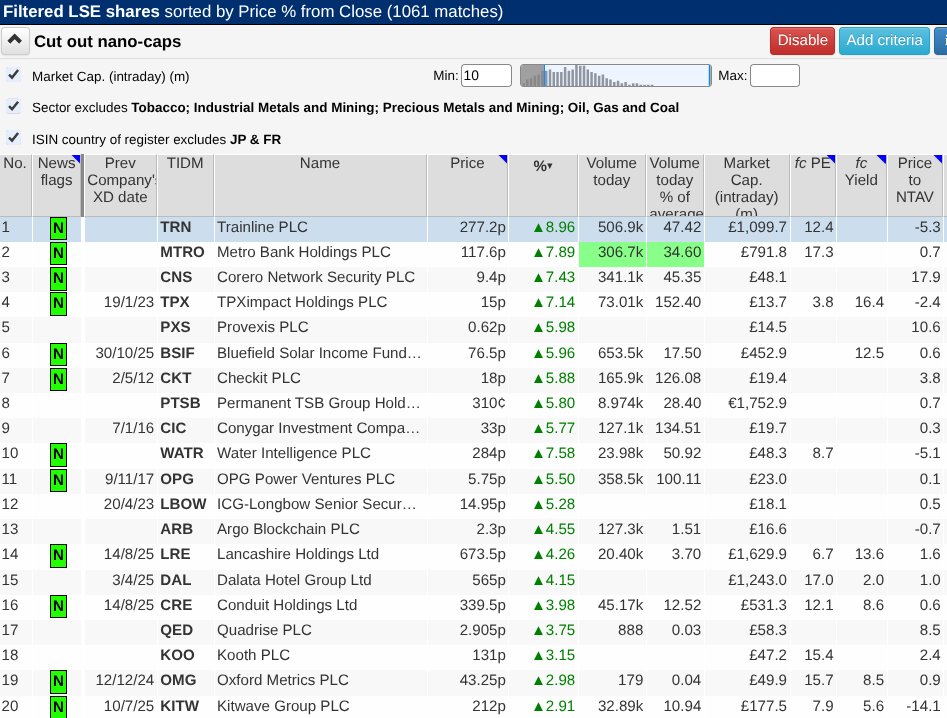Viewport: 947px width, 718px height.
Task: Click the Volume today column header
Action: point(611,185)
